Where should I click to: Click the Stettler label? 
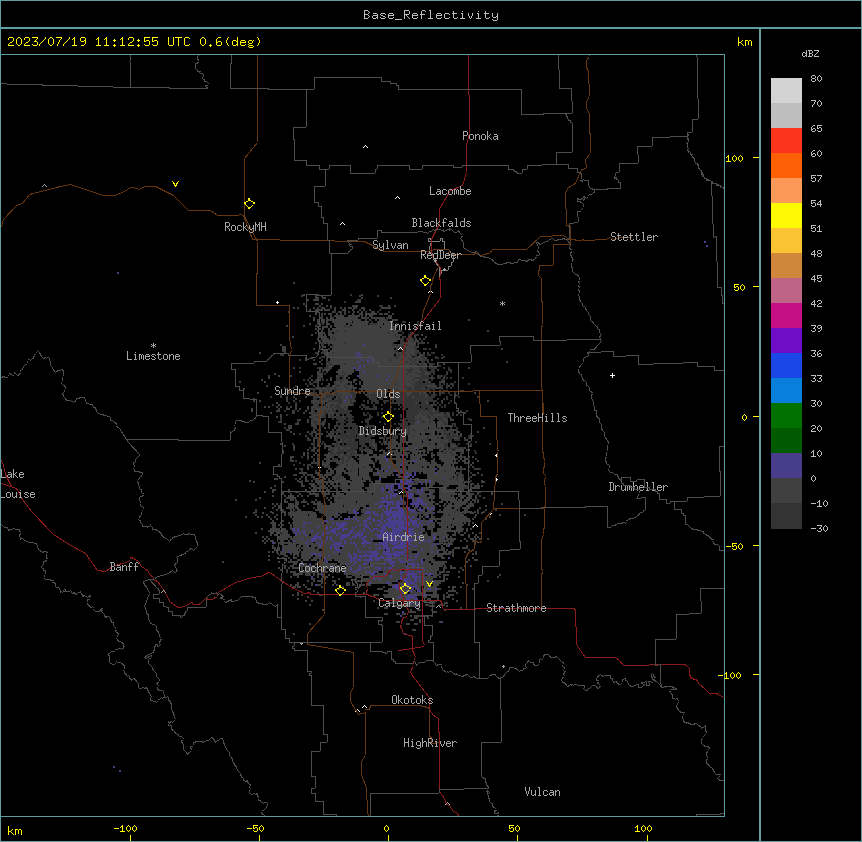click(x=634, y=237)
